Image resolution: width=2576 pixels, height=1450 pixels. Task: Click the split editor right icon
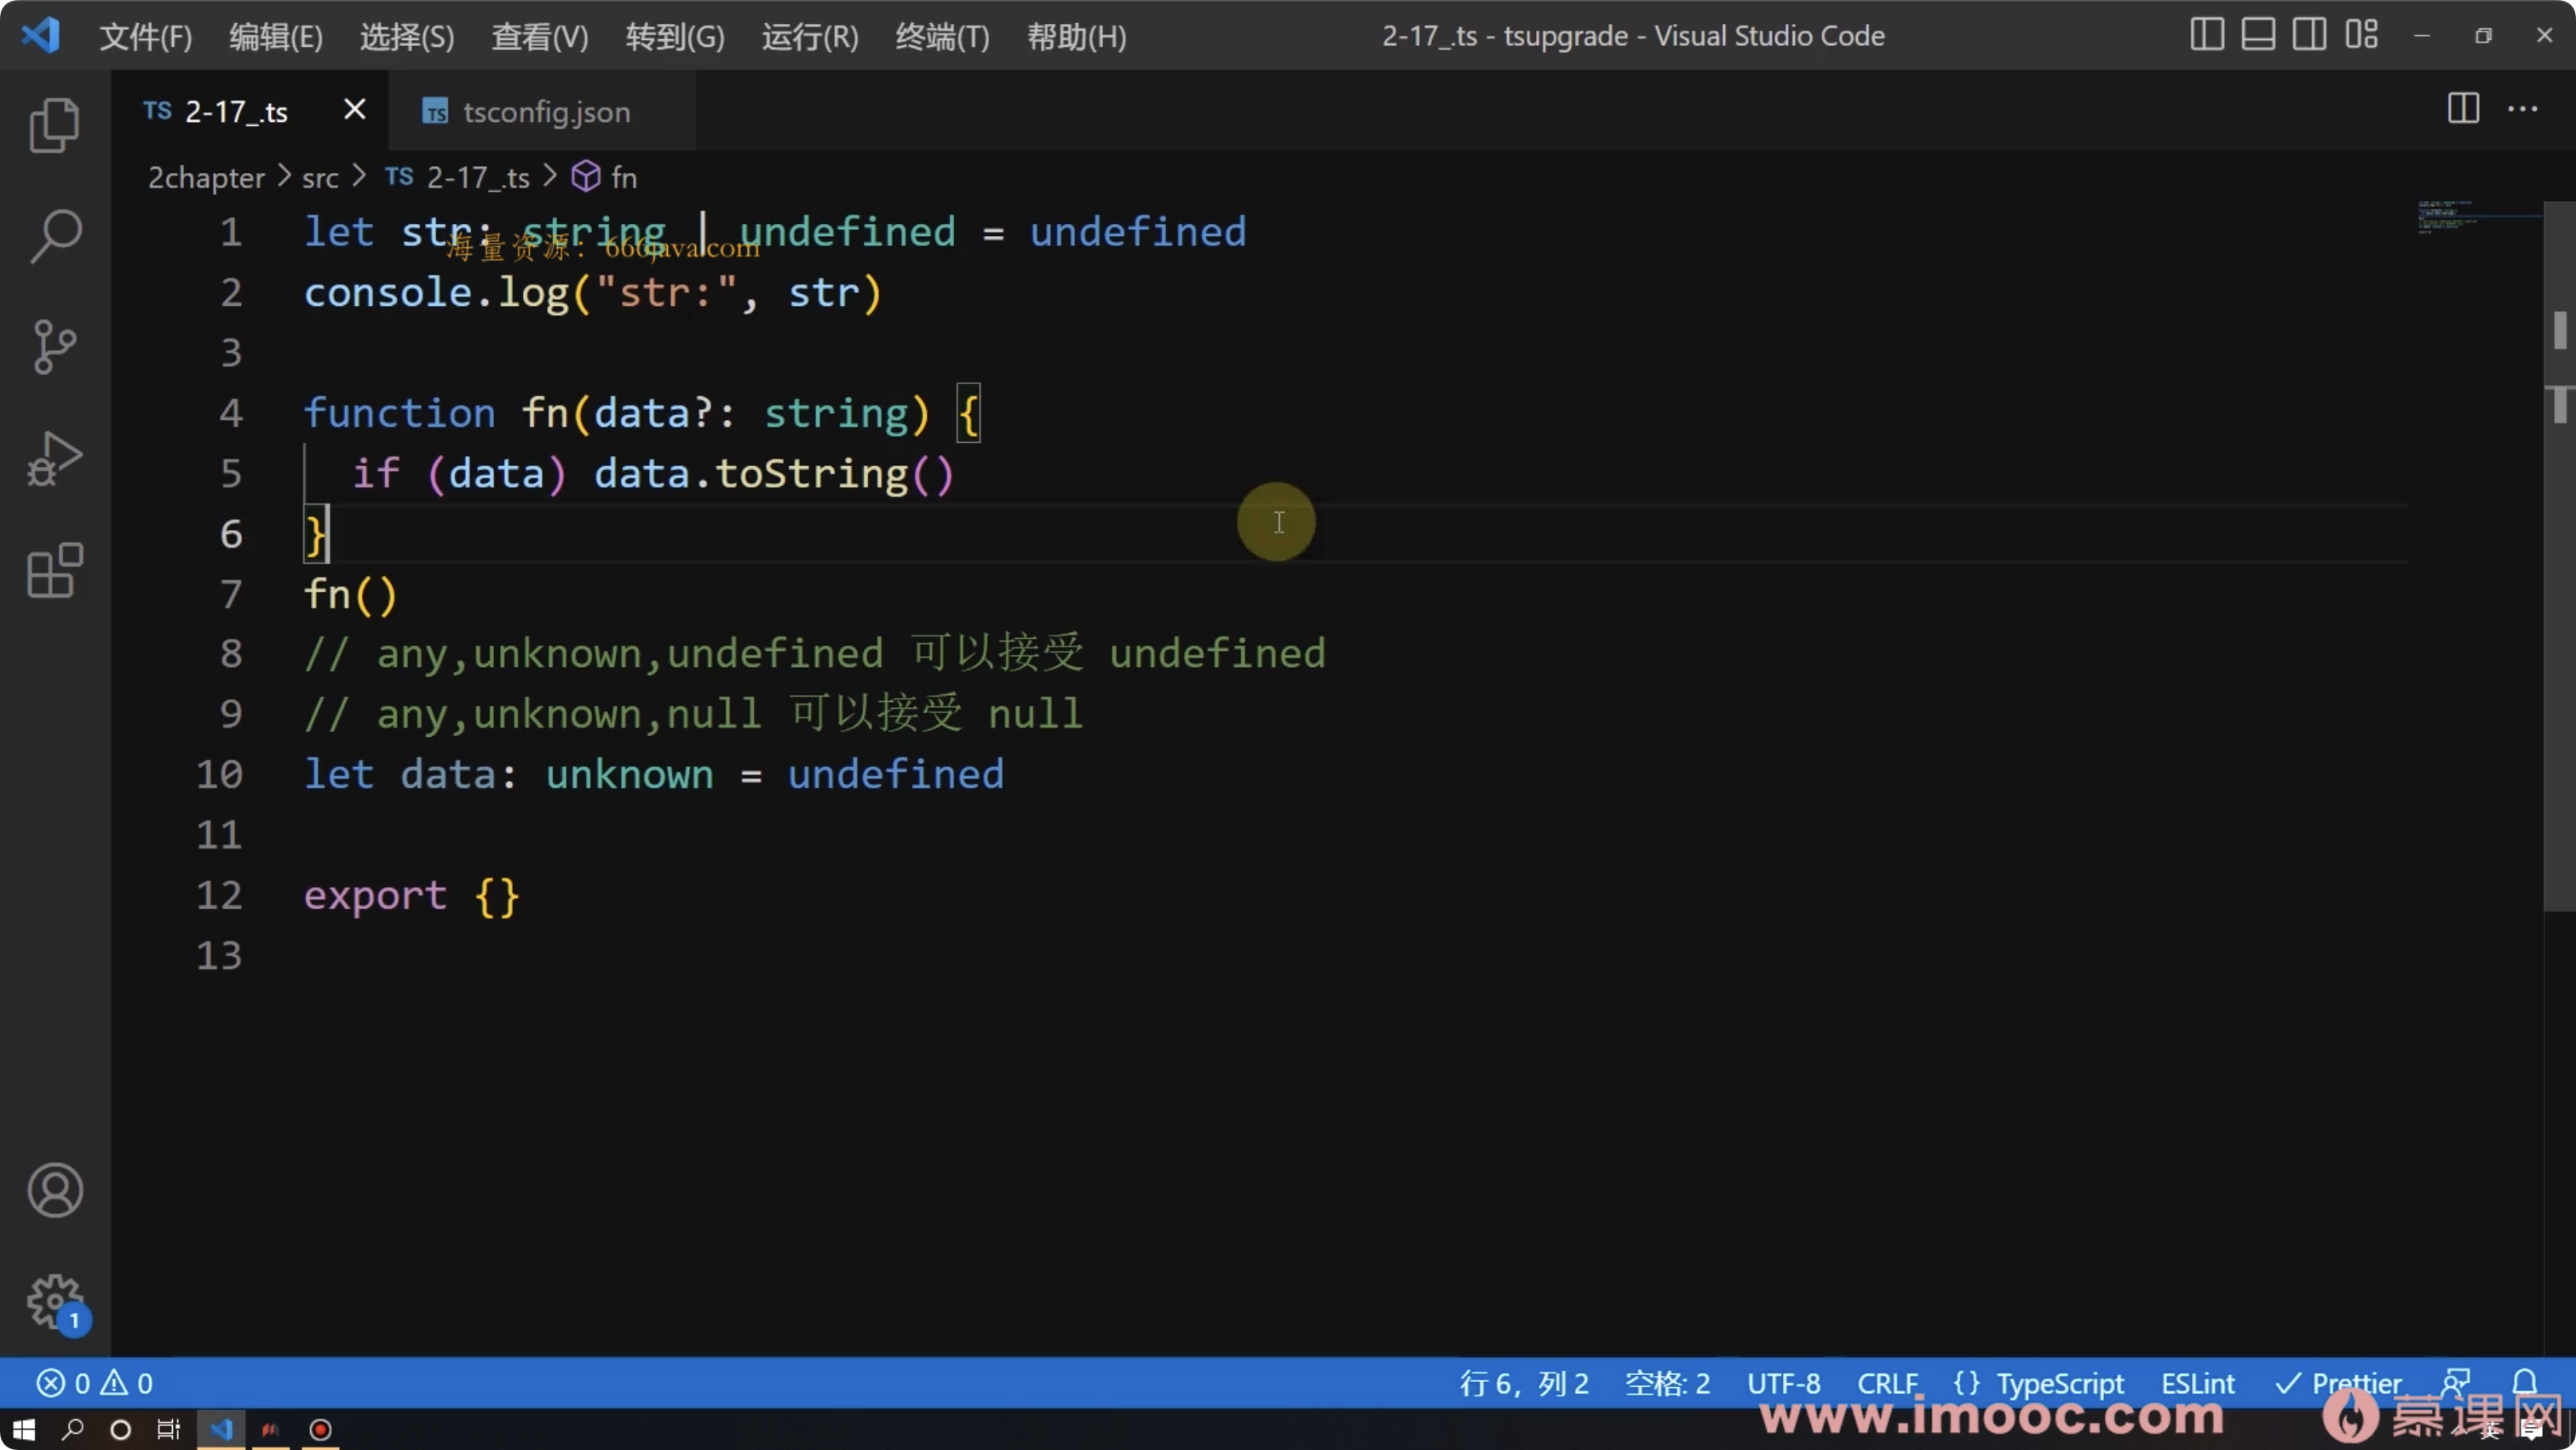(2463, 109)
